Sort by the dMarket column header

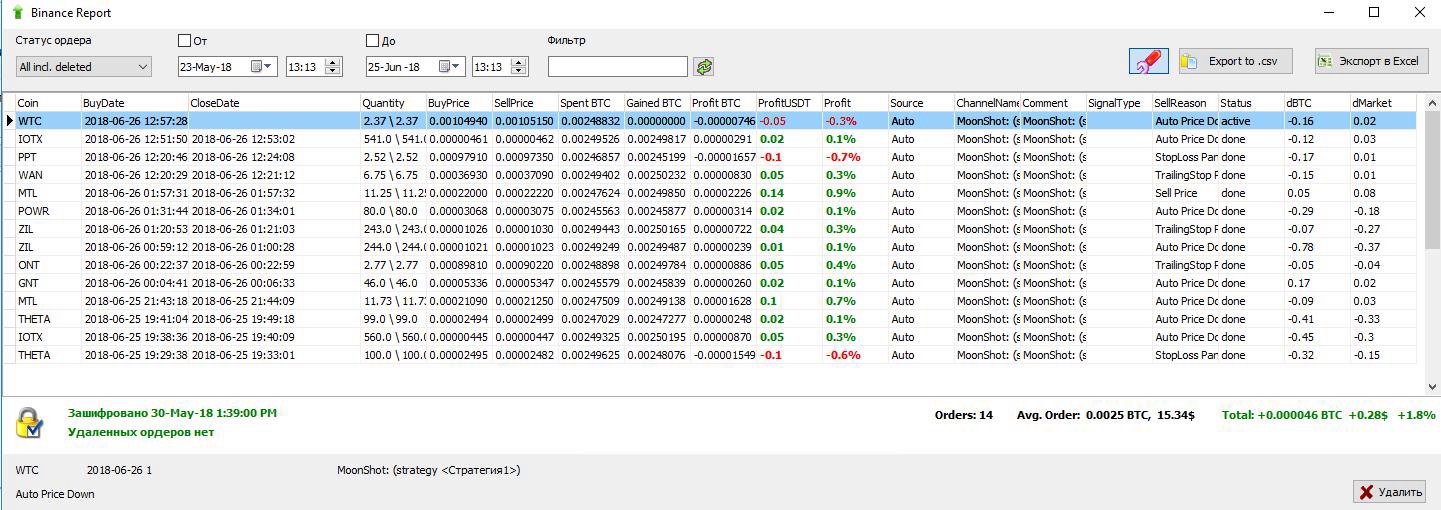coord(1383,103)
